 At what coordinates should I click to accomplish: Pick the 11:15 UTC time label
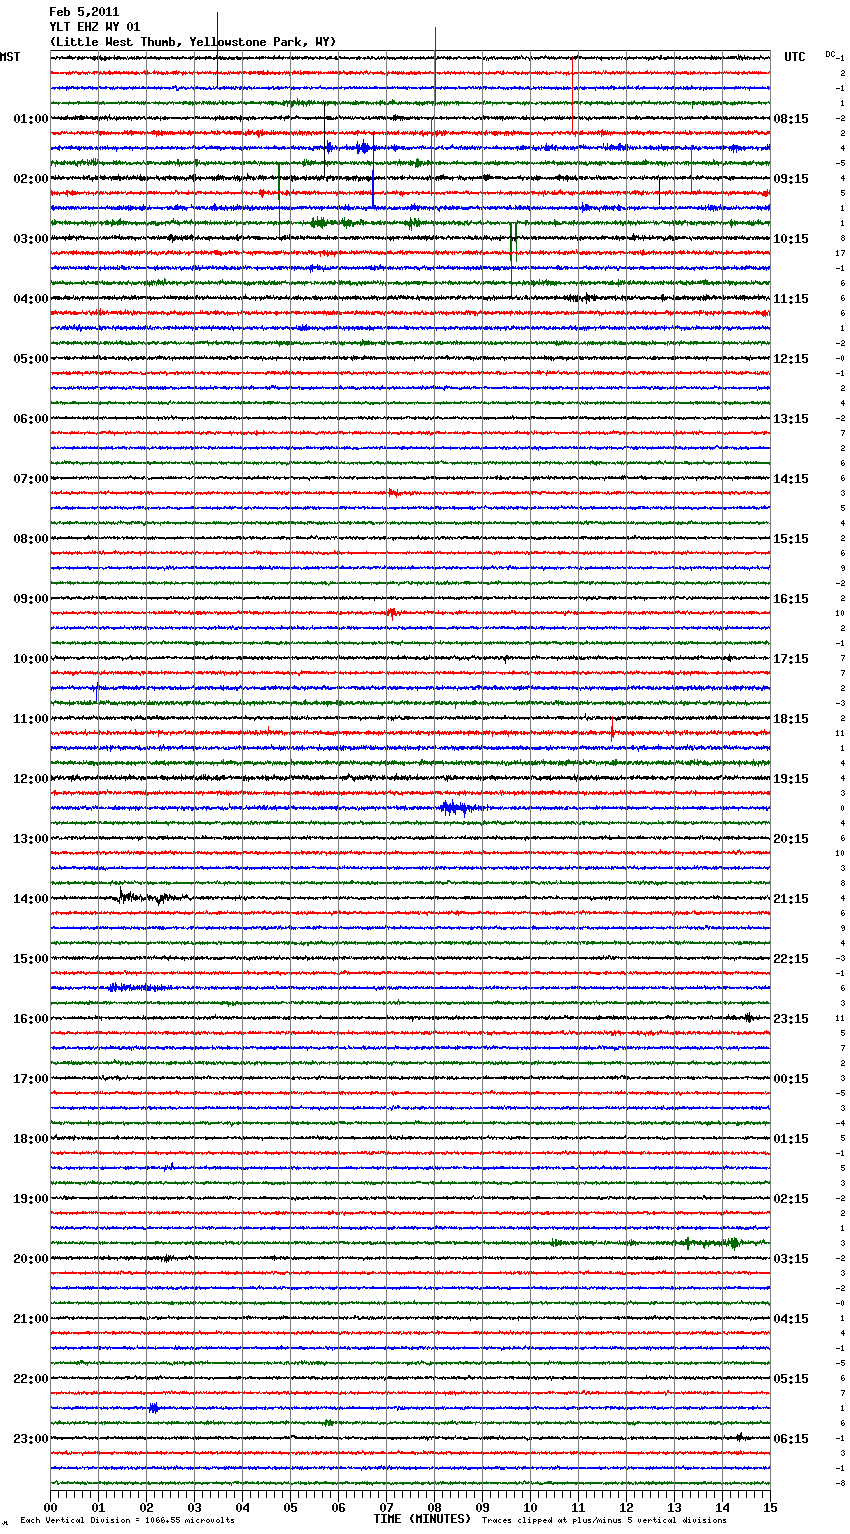coord(791,299)
